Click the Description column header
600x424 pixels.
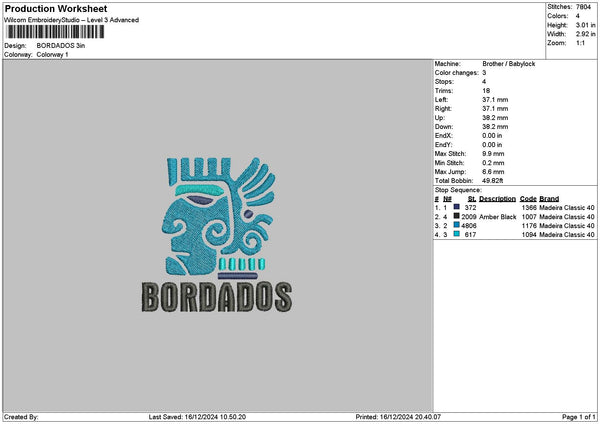[x=497, y=199]
